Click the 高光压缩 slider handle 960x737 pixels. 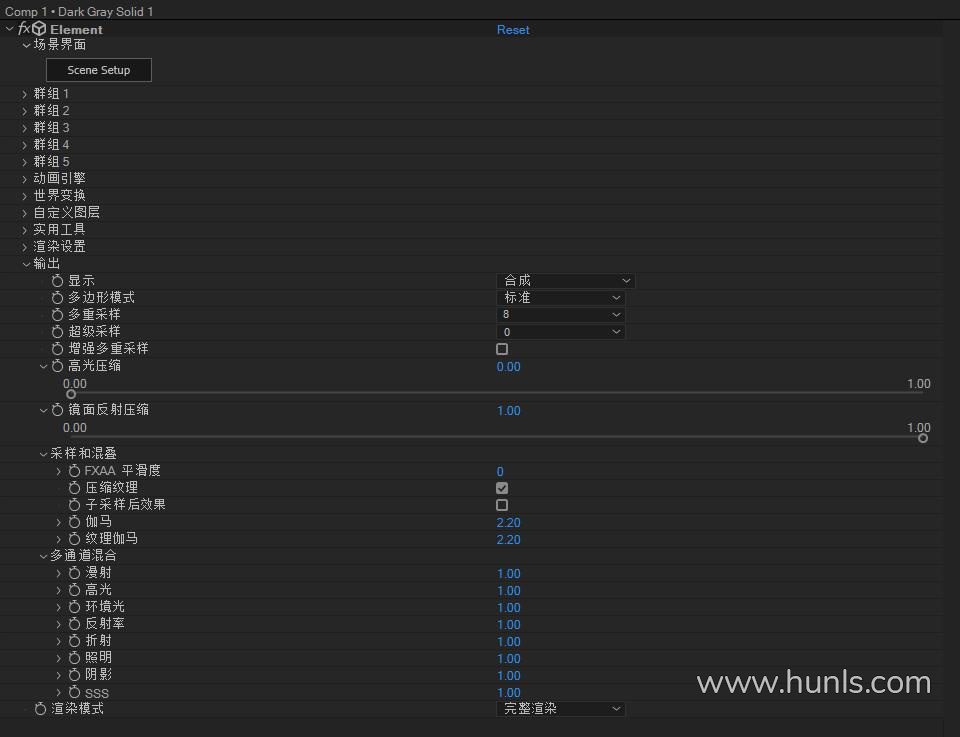coord(71,394)
